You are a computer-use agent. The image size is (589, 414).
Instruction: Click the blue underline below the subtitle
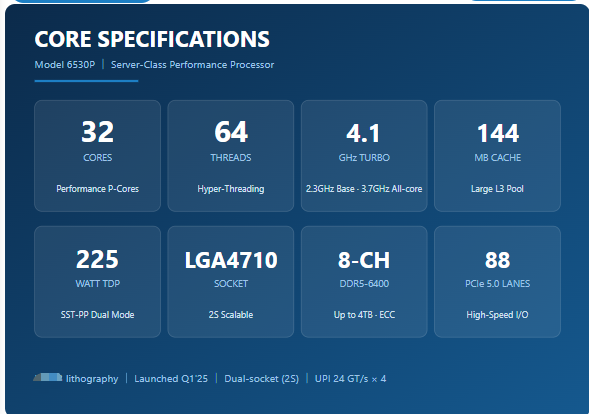point(86,81)
